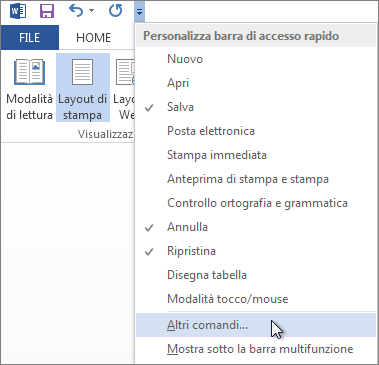Screen dimensions: 379x365
Task: Choose the Layout Web view button
Action: pyautogui.click(x=124, y=89)
